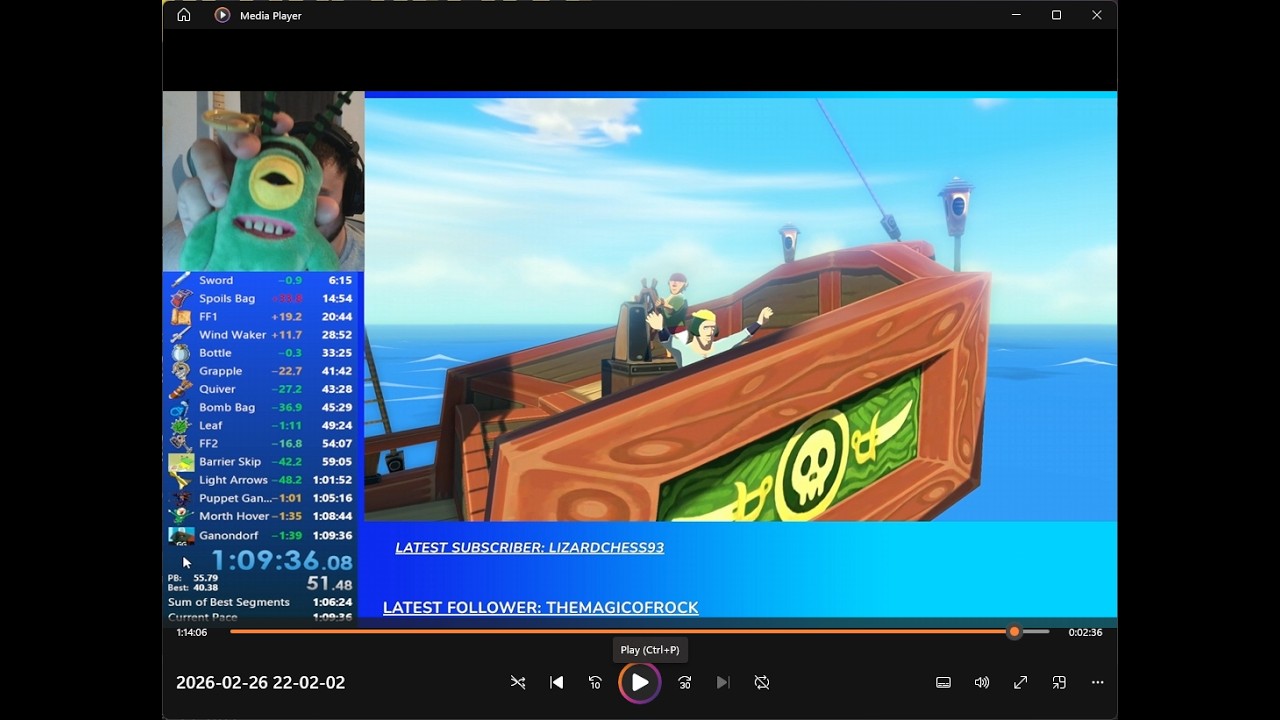Open the more options menu
This screenshot has width=1280, height=720.
1098,682
